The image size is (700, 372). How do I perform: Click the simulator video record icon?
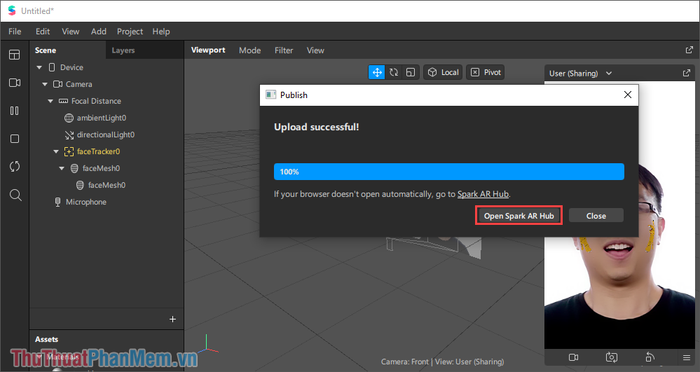tap(574, 357)
